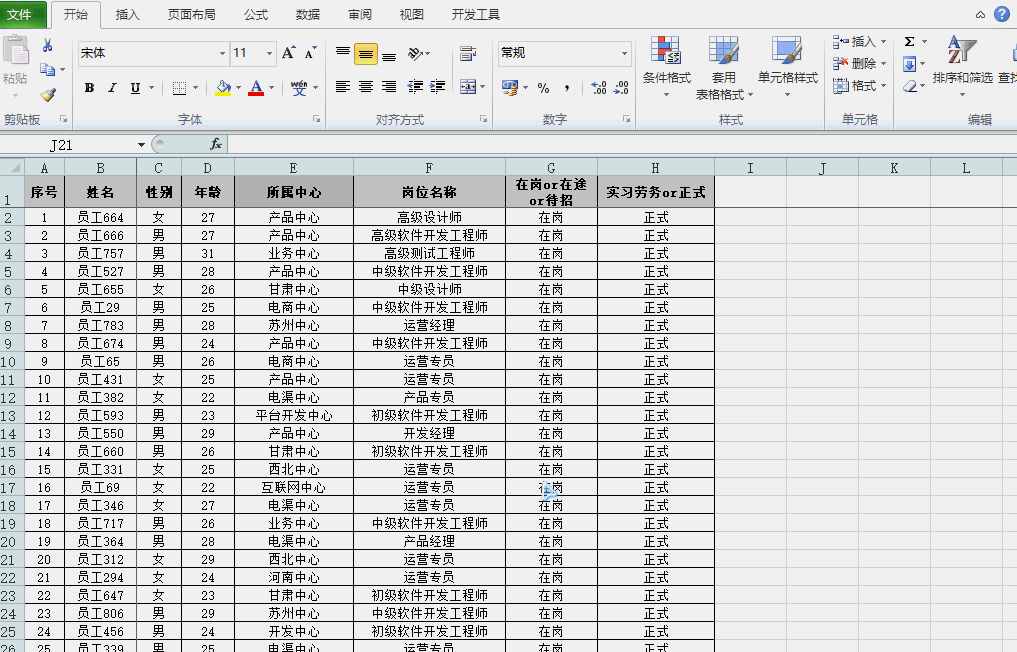Viewport: 1017px width, 652px height.
Task: Decrease indent icon
Action: 415,86
